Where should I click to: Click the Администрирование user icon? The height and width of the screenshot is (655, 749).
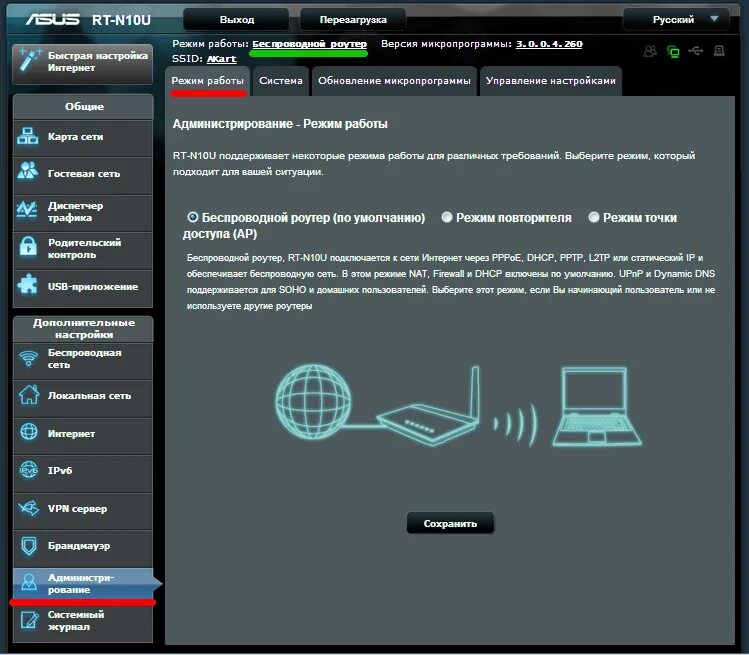tap(29, 582)
